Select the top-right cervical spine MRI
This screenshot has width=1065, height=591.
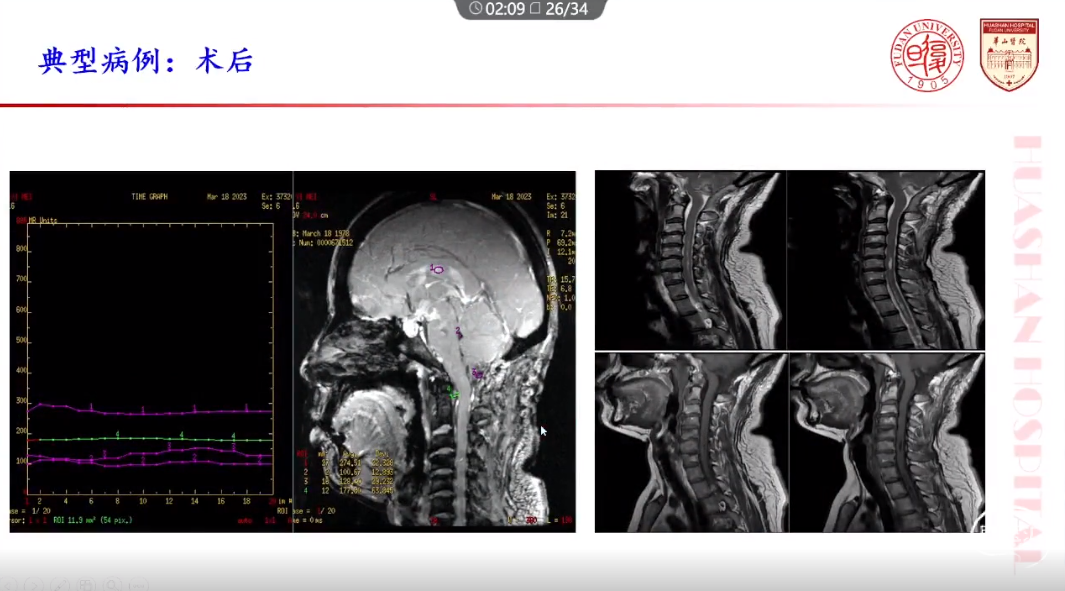coord(886,260)
